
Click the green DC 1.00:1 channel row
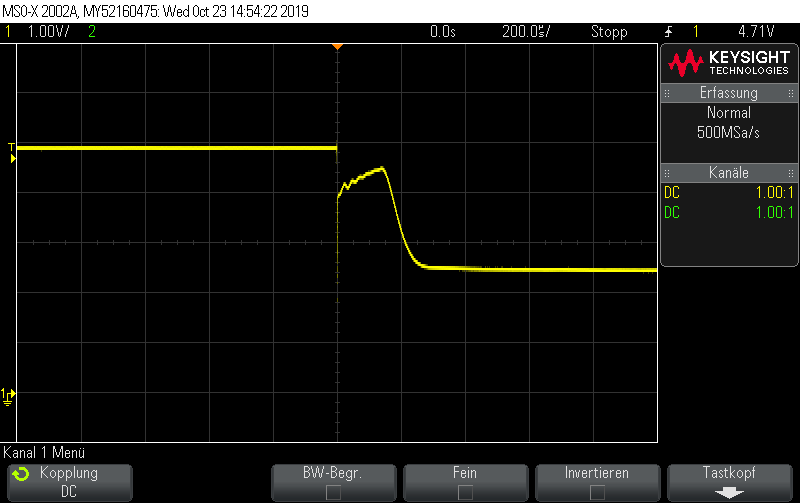(x=729, y=212)
